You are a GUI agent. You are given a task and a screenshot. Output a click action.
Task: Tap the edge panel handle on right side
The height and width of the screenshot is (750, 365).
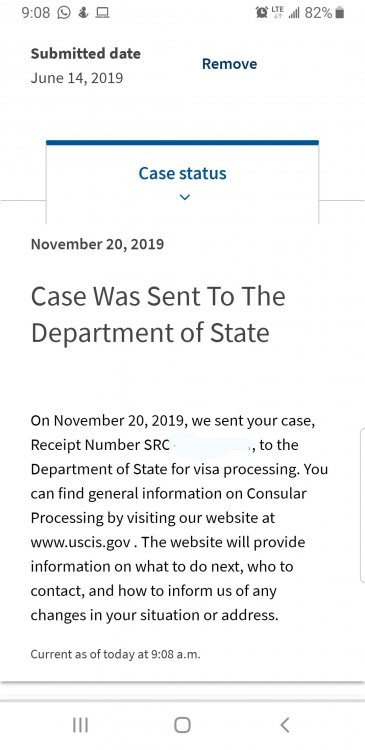pyautogui.click(x=362, y=506)
